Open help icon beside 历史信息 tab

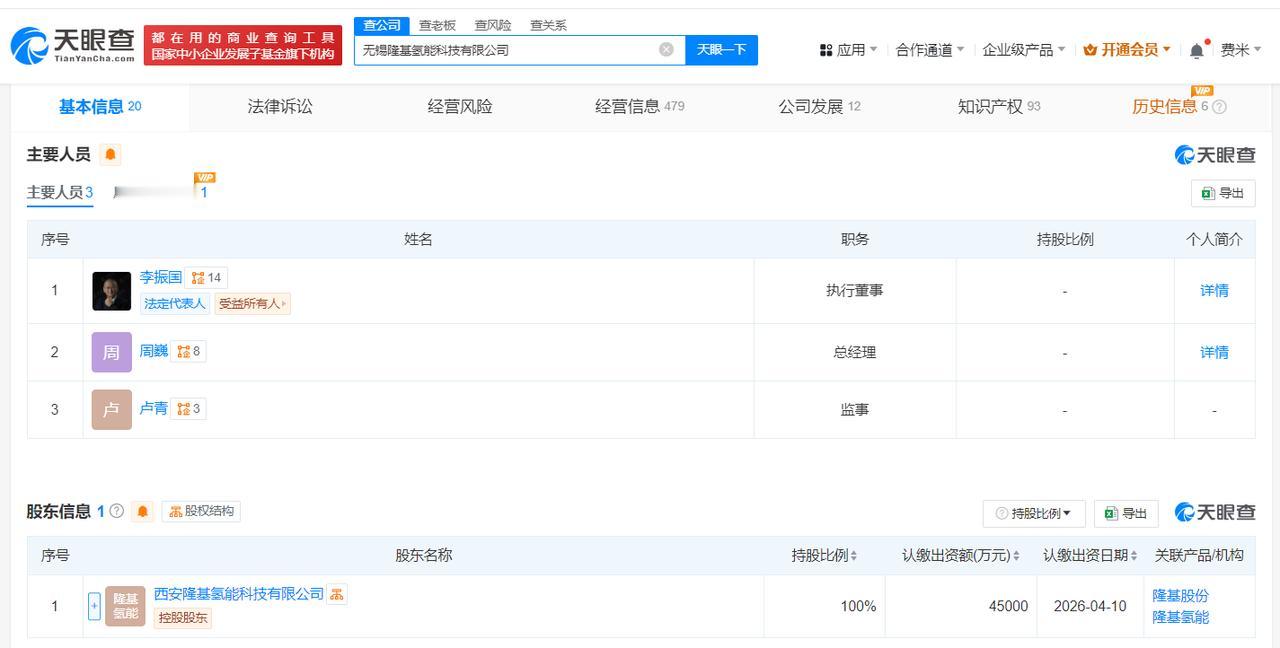click(1219, 107)
